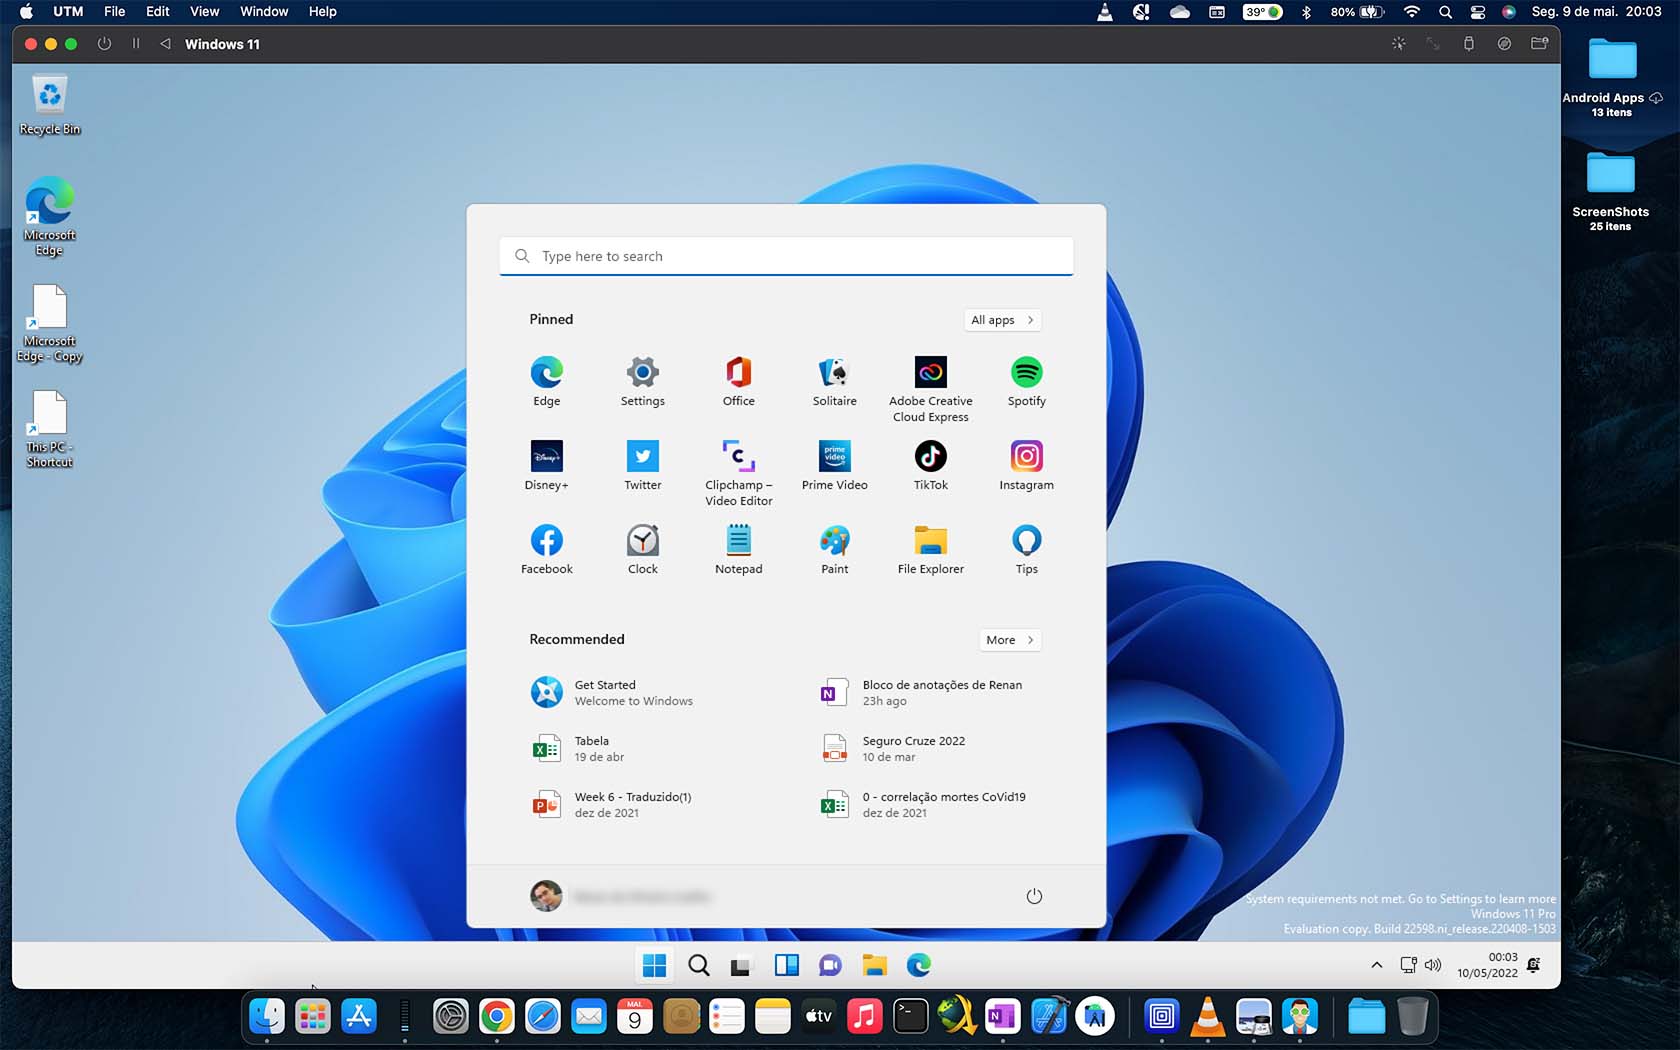Open the Clock app
Screen dimensions: 1680x1050
(x=642, y=549)
